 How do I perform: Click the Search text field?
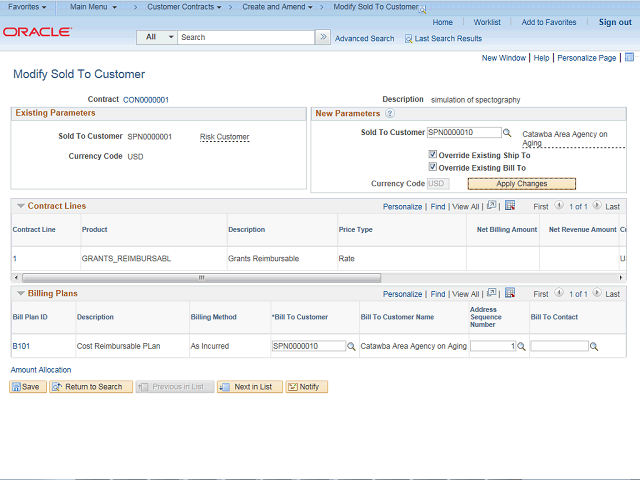pyautogui.click(x=246, y=37)
